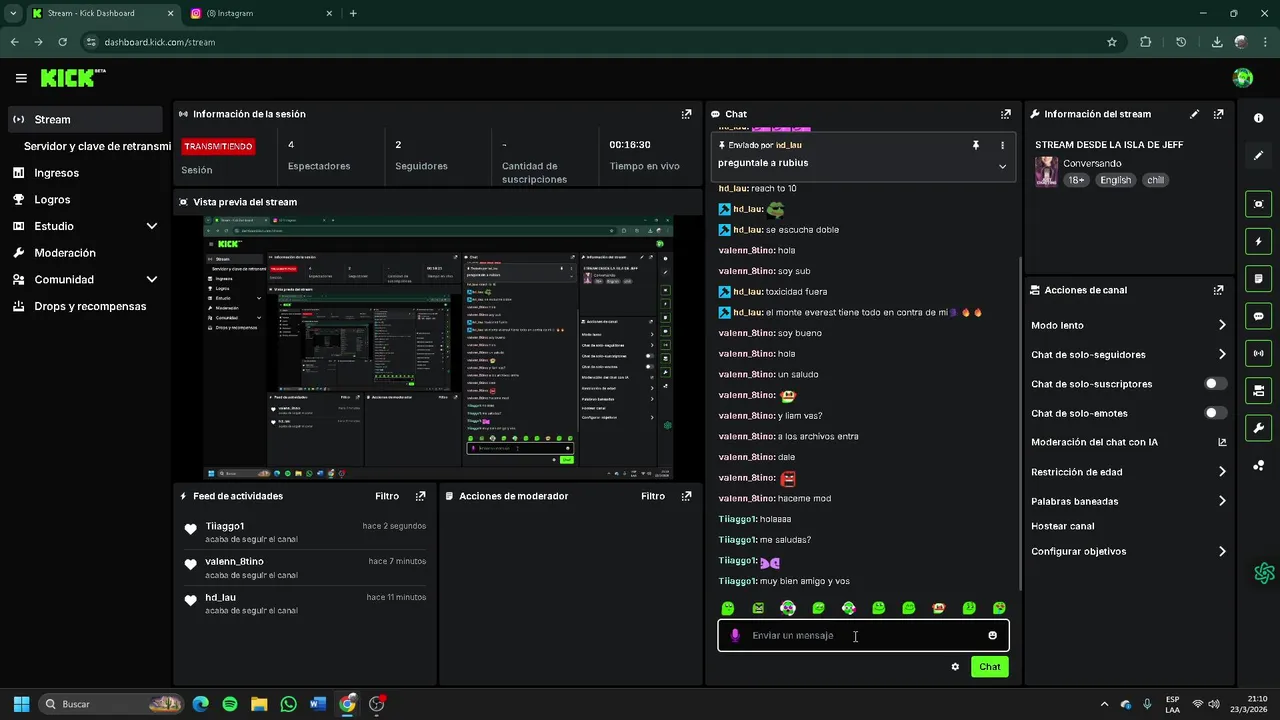Open Drops y recompensas in the sidebar
Viewport: 1280px width, 720px height.
click(x=86, y=306)
